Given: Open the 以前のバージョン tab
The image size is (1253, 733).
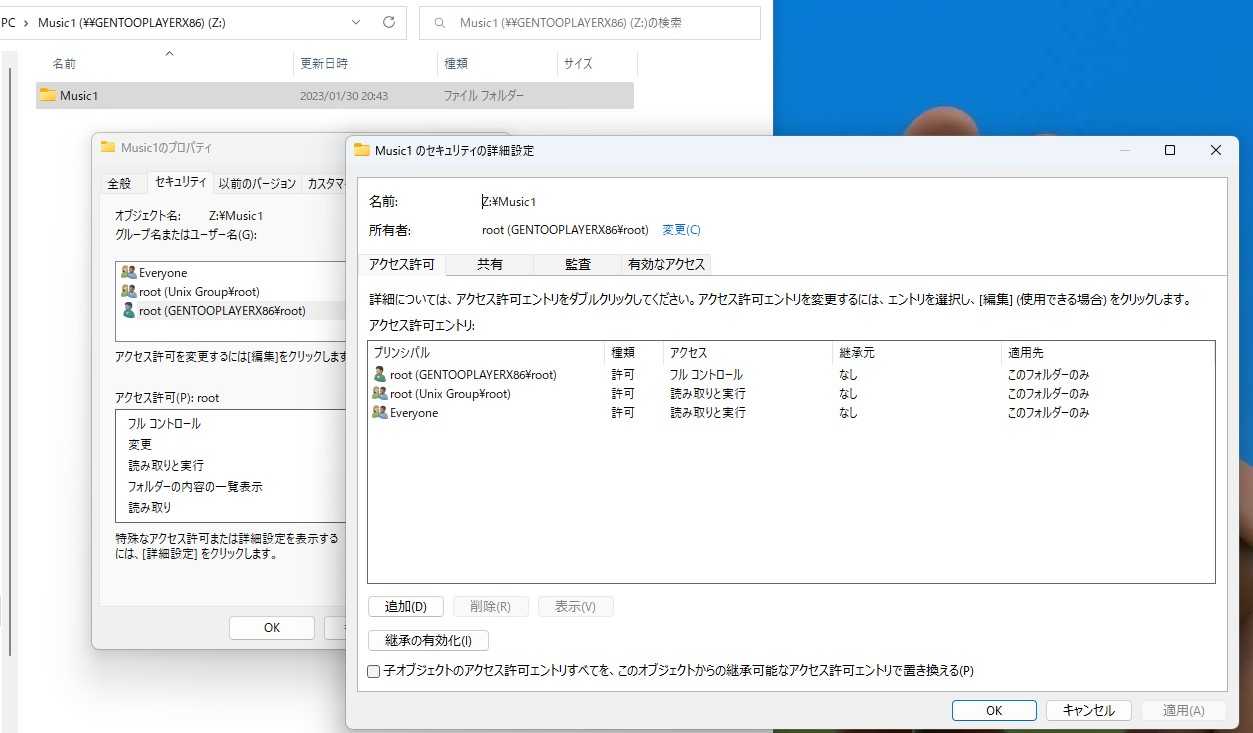Looking at the screenshot, I should point(255,183).
